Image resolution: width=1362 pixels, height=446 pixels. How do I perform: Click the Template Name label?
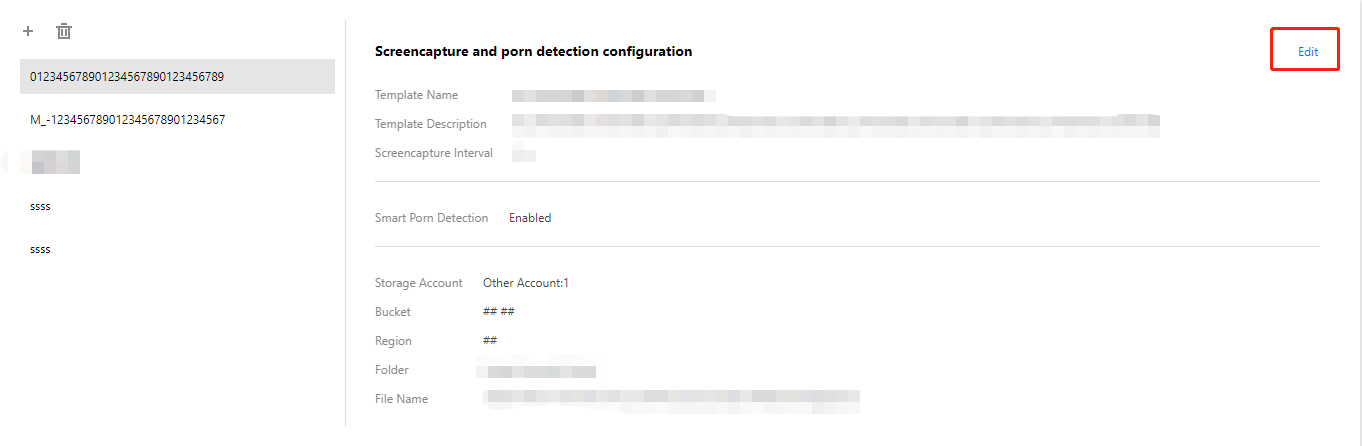(x=416, y=95)
